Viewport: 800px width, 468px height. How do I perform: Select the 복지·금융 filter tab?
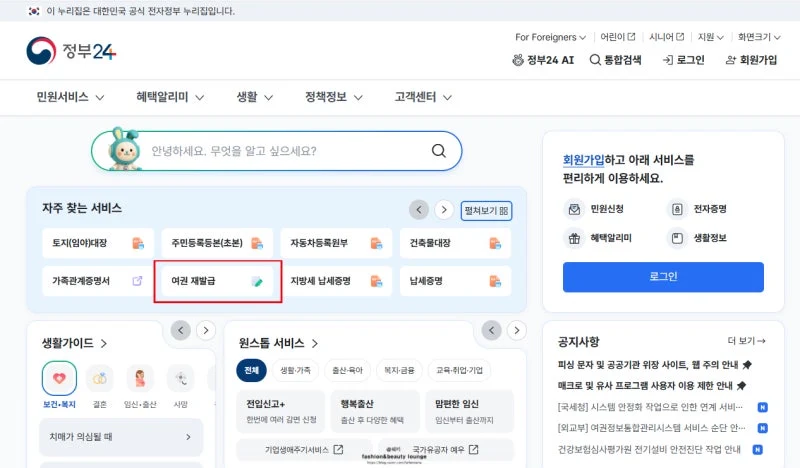point(399,371)
